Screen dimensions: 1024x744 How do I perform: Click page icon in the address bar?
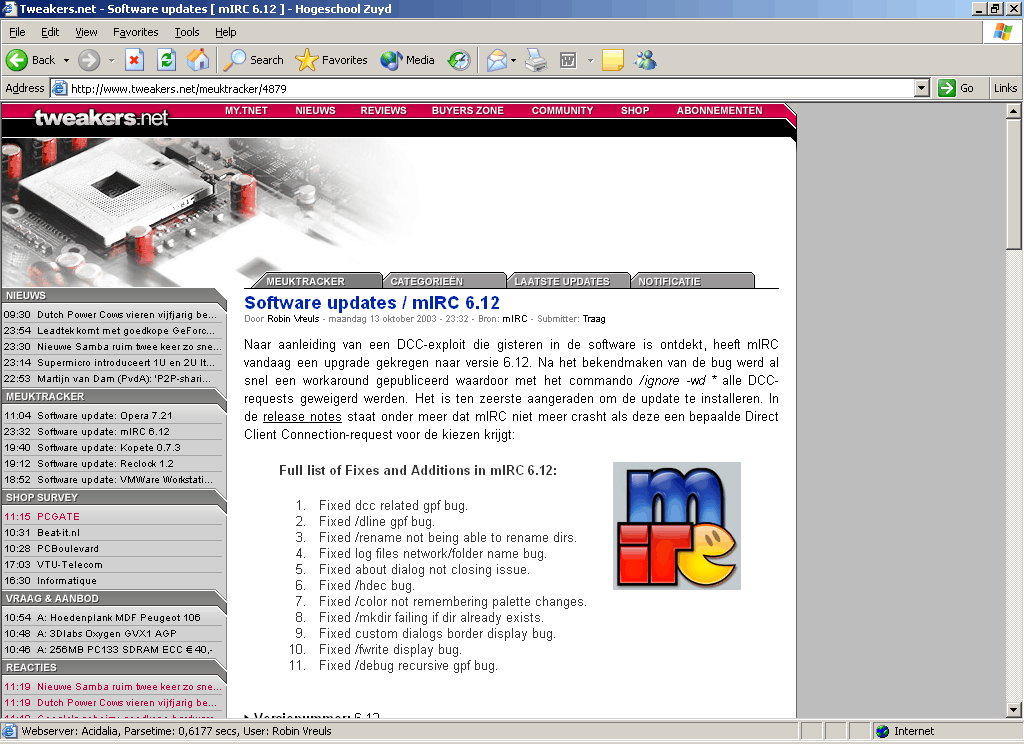click(x=59, y=88)
